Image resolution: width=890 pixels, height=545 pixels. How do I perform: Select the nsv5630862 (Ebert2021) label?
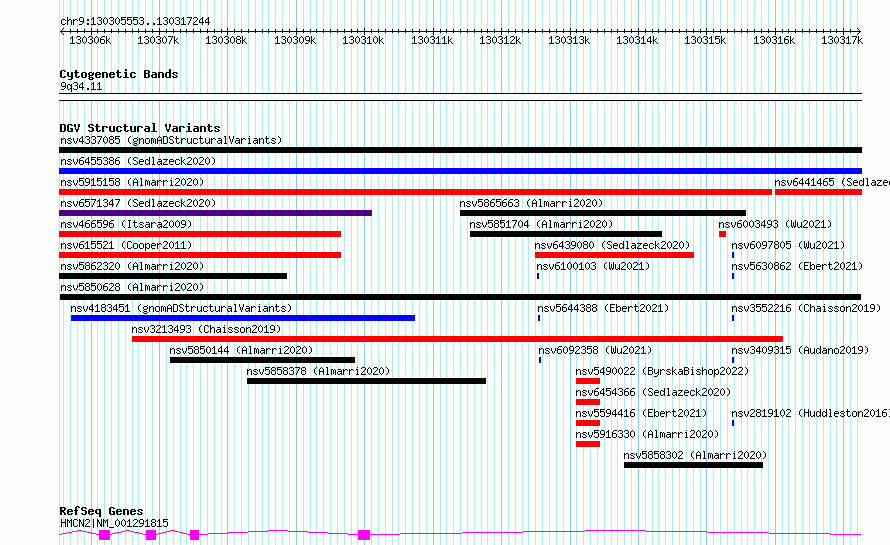coord(797,266)
